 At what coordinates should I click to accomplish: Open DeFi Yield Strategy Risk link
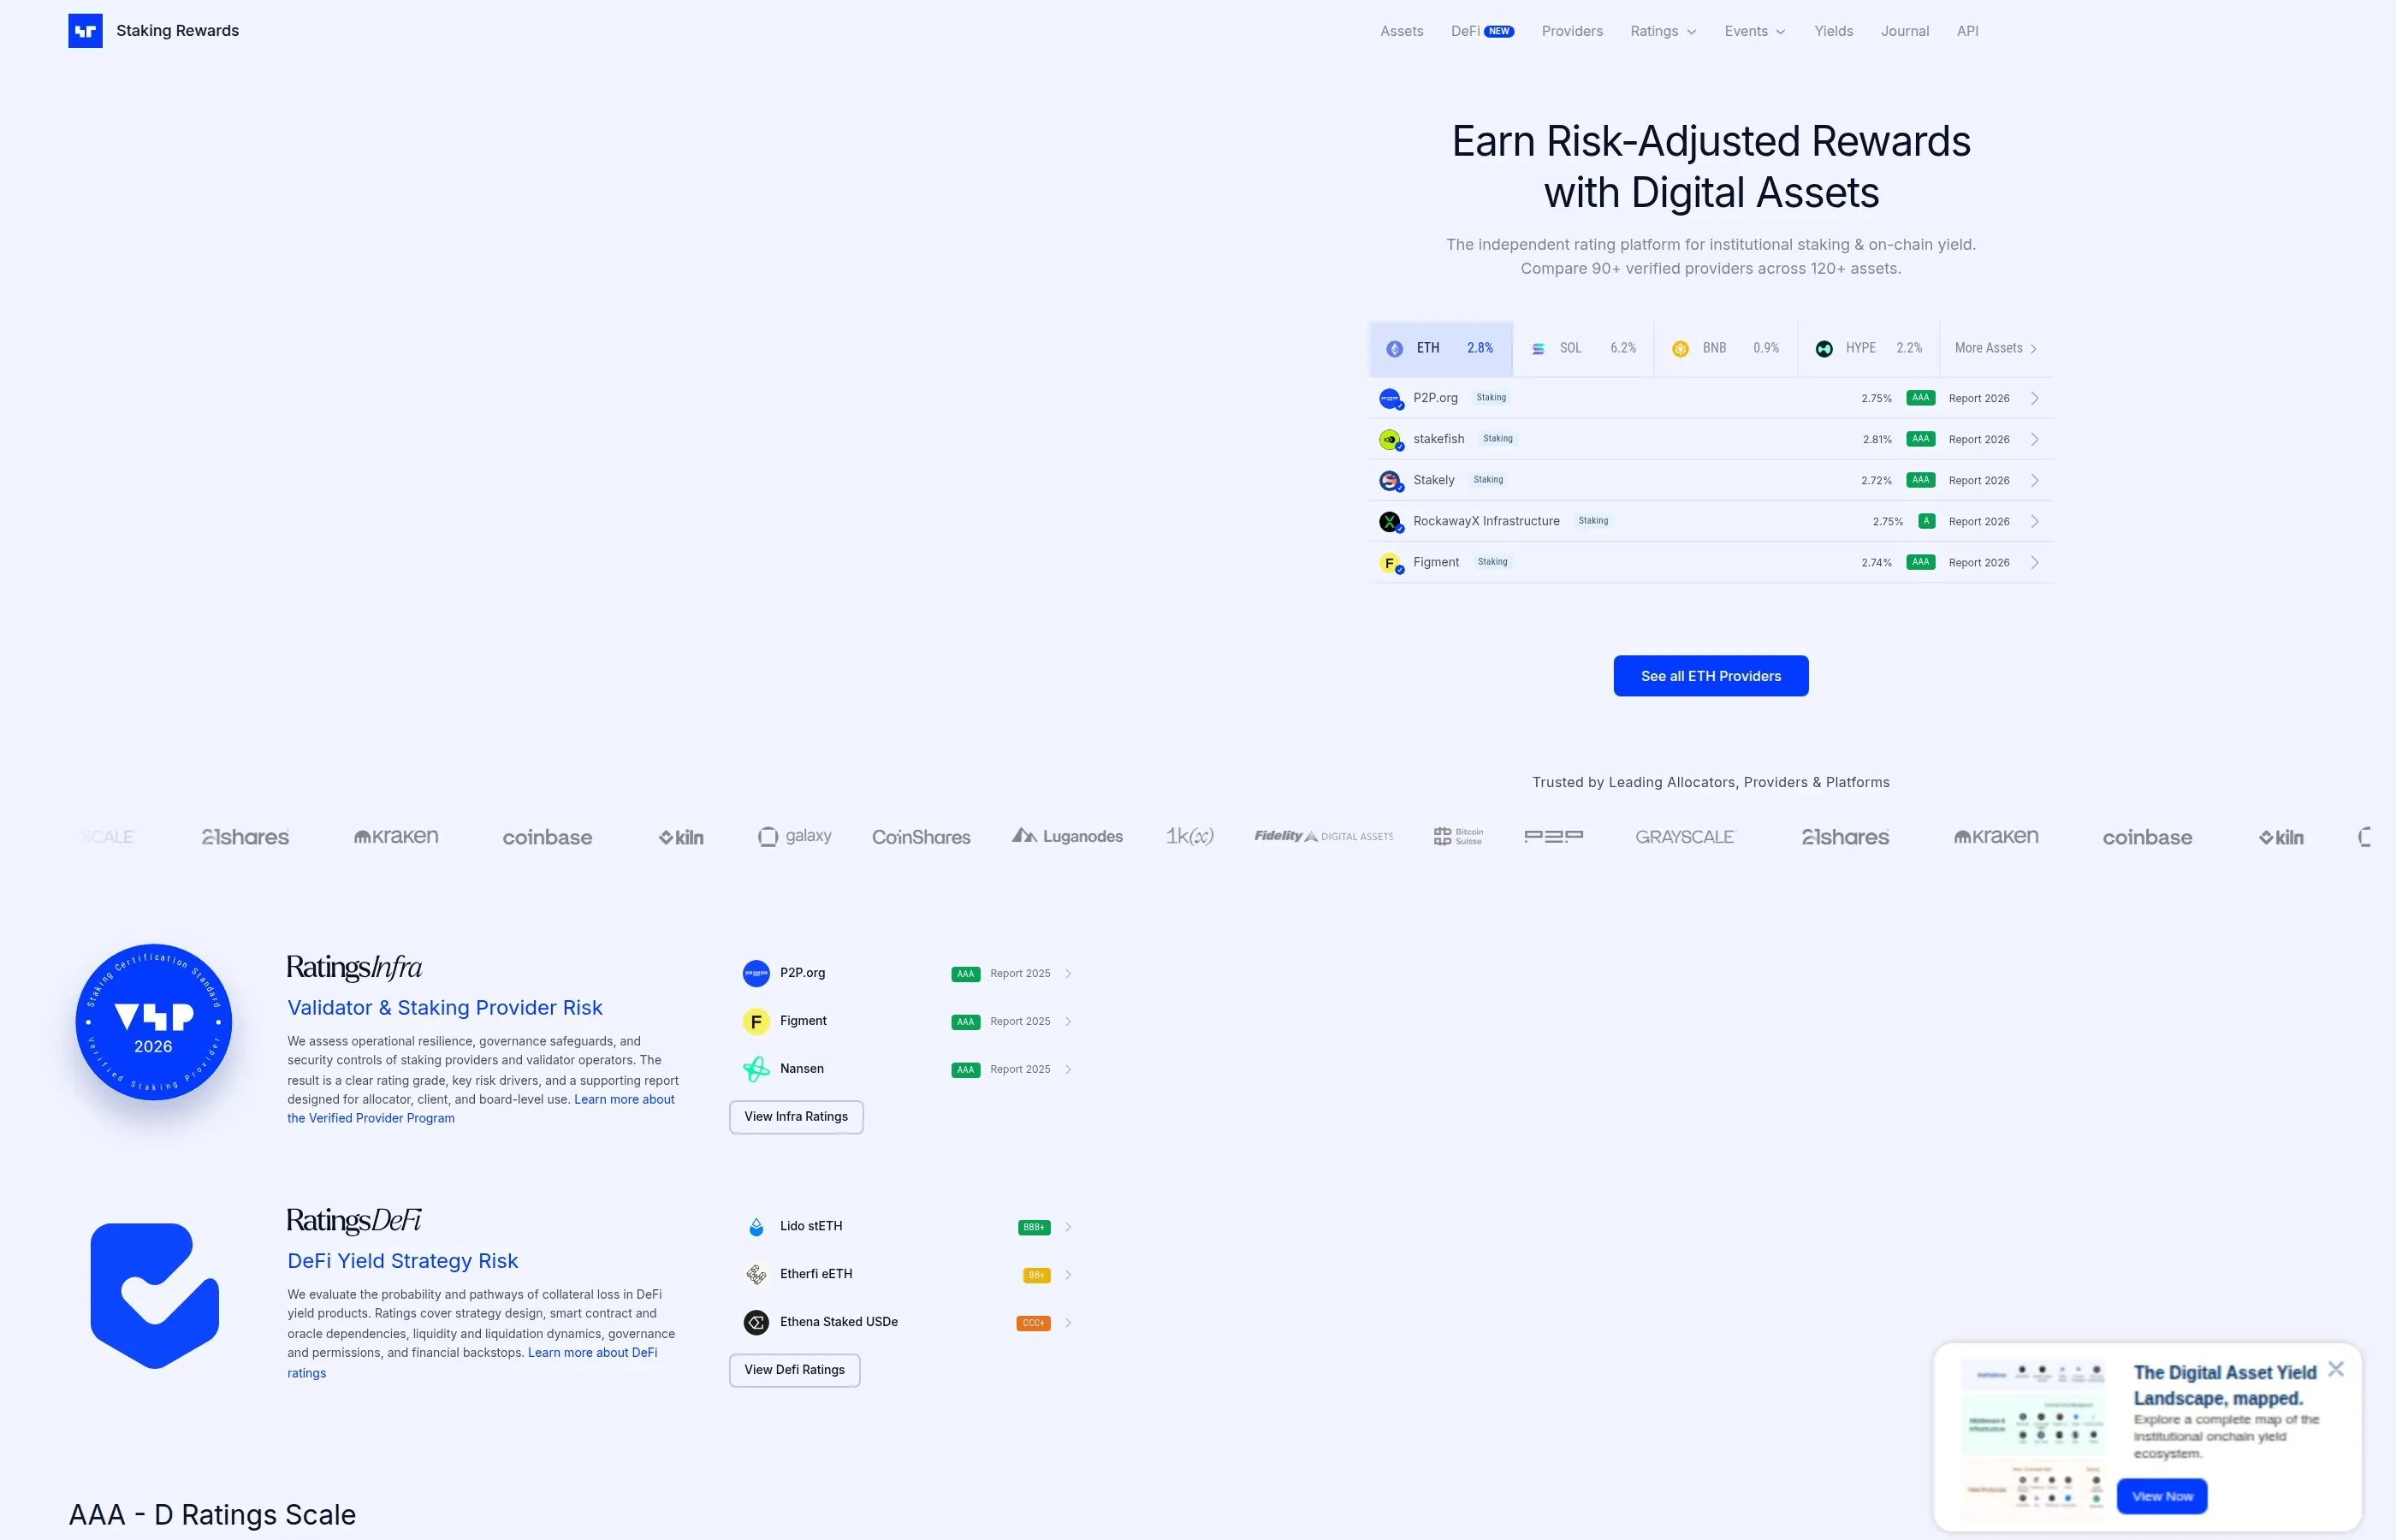click(402, 1262)
